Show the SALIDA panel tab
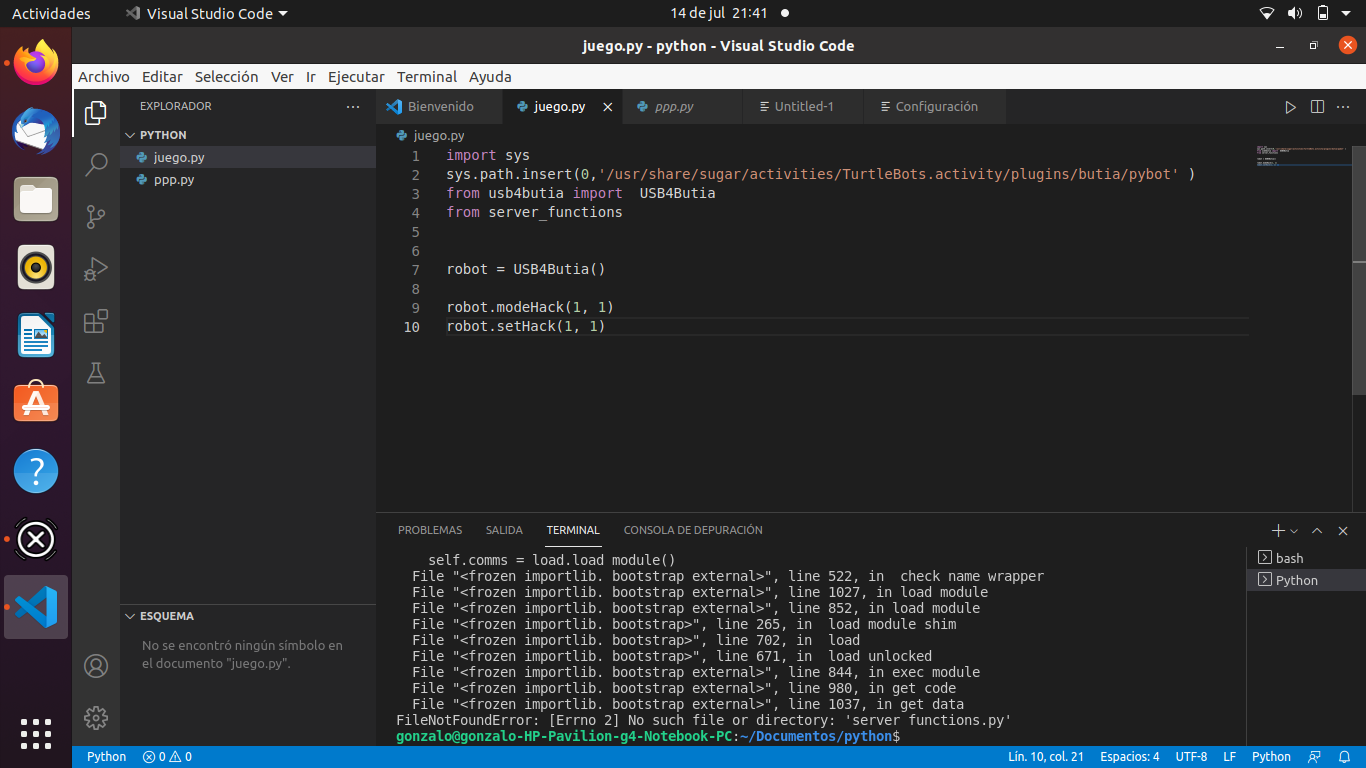The height and width of the screenshot is (768, 1366). tap(504, 530)
